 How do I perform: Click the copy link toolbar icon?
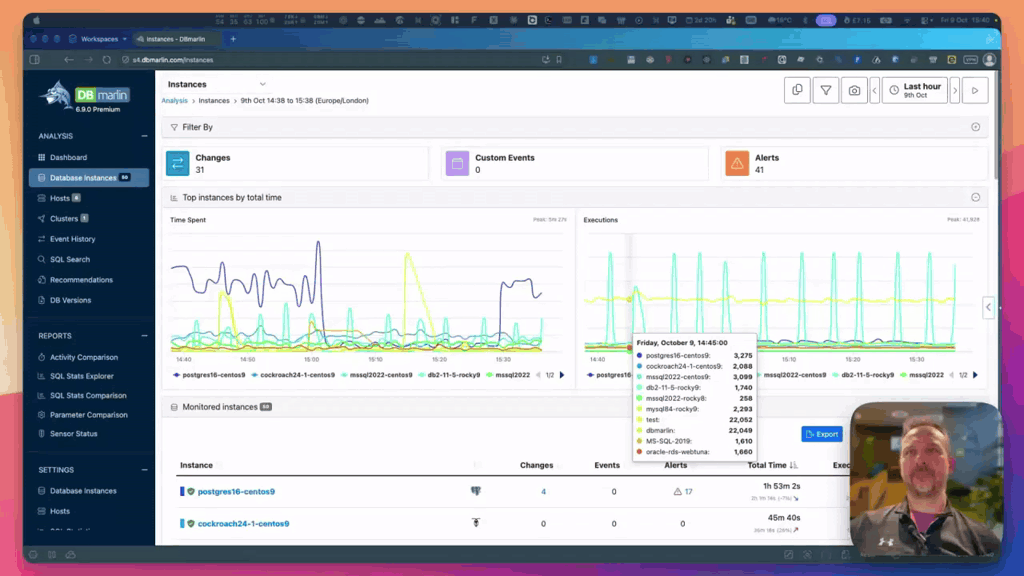tap(797, 90)
